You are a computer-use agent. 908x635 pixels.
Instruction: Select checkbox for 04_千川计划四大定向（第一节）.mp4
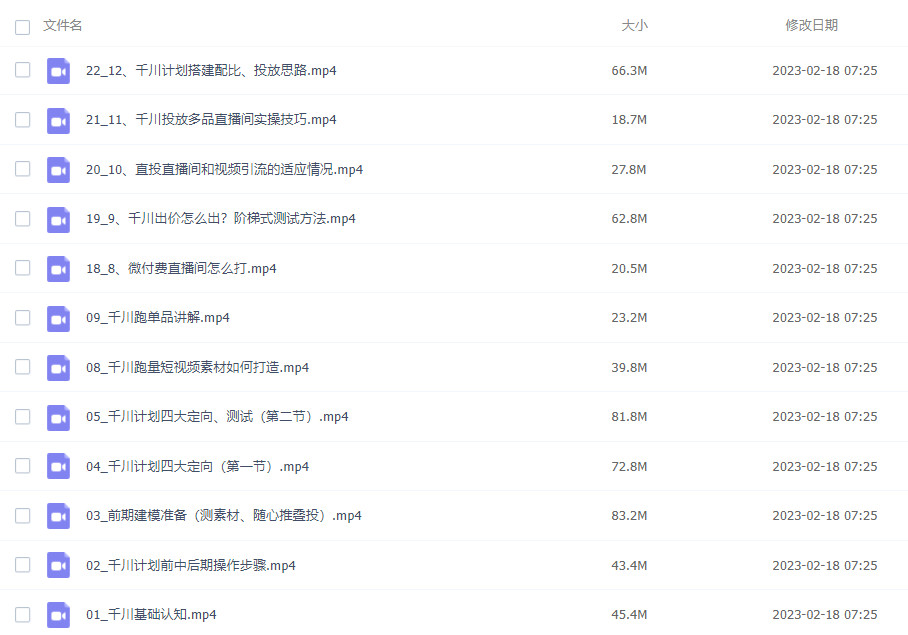22,467
